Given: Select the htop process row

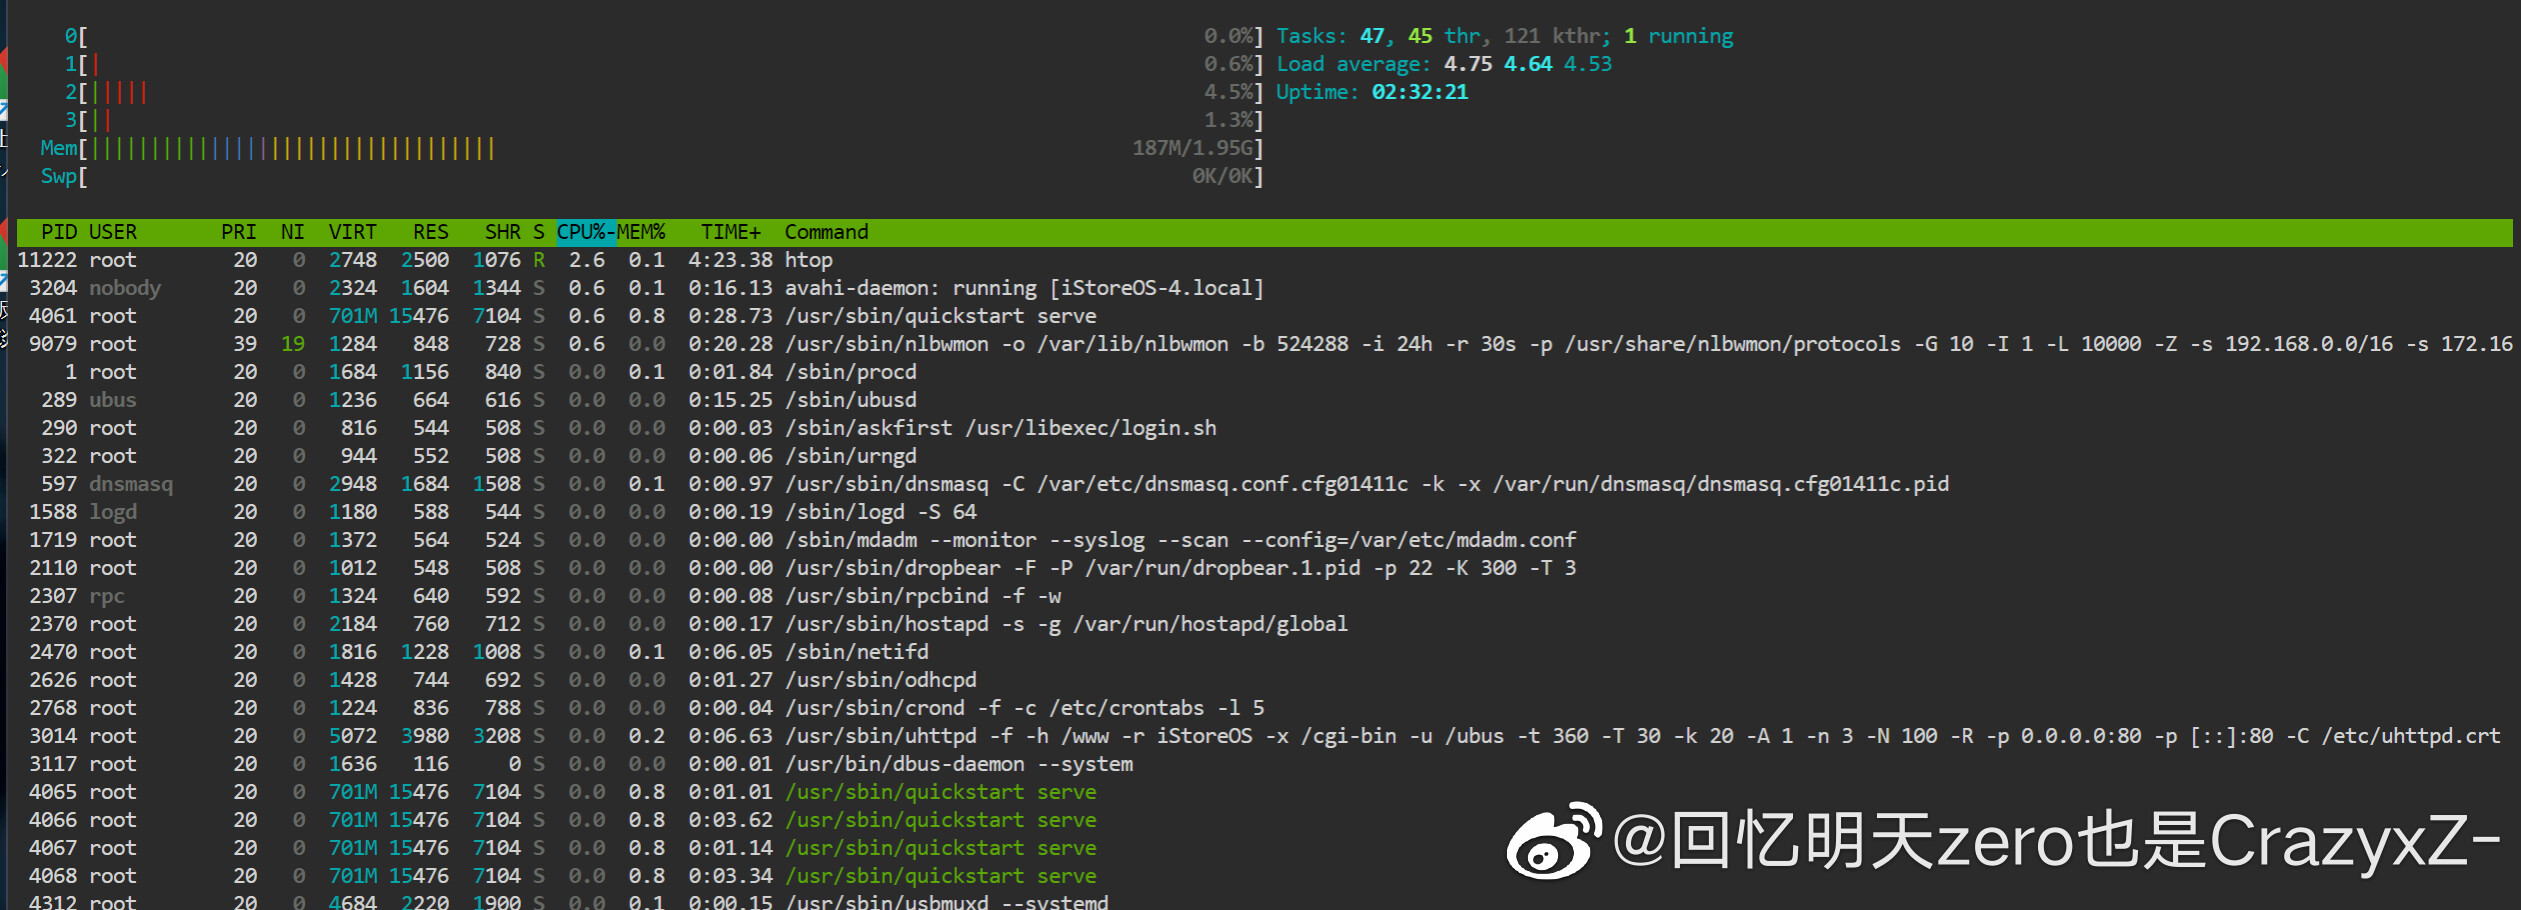Looking at the screenshot, I should coord(808,260).
